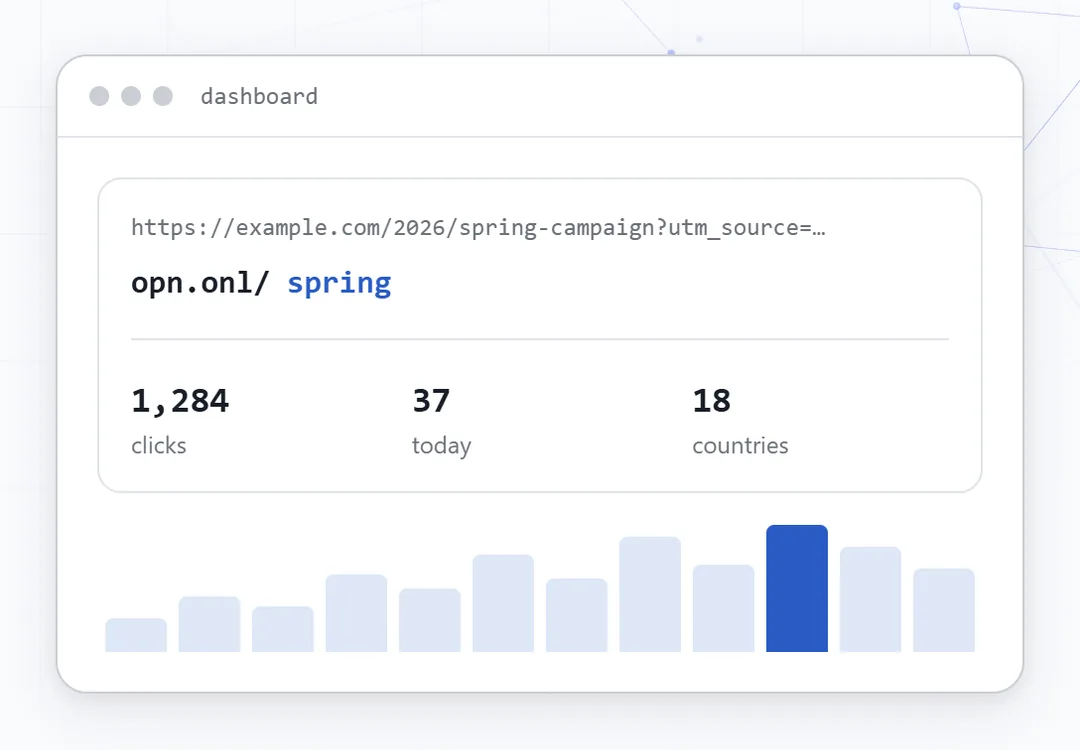Click the 37 today value
Screen dimensions: 1080x750
point(431,401)
